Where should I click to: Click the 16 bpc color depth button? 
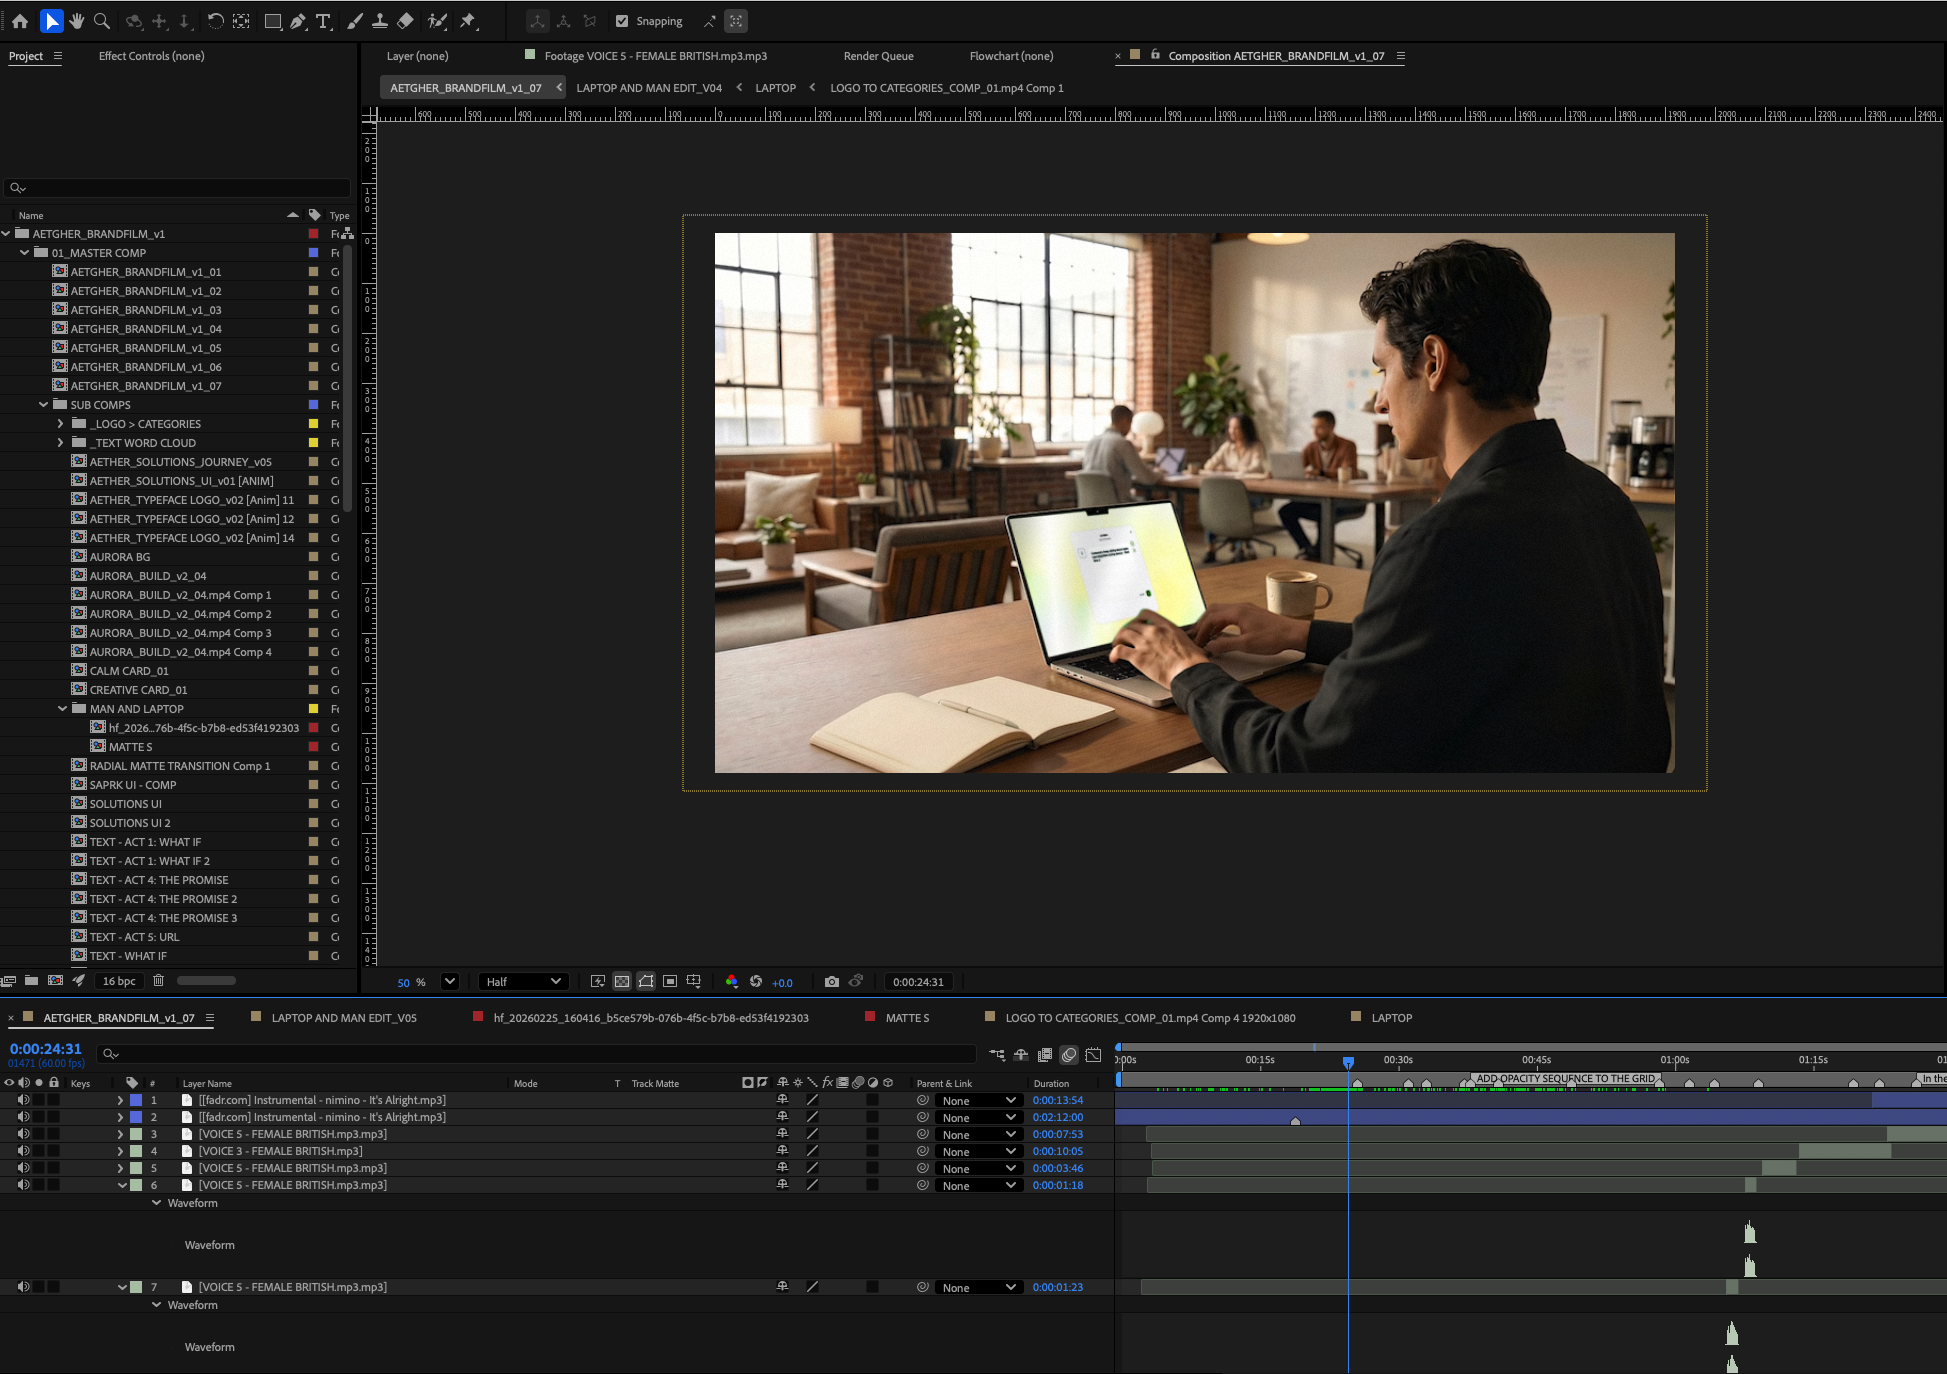click(119, 981)
